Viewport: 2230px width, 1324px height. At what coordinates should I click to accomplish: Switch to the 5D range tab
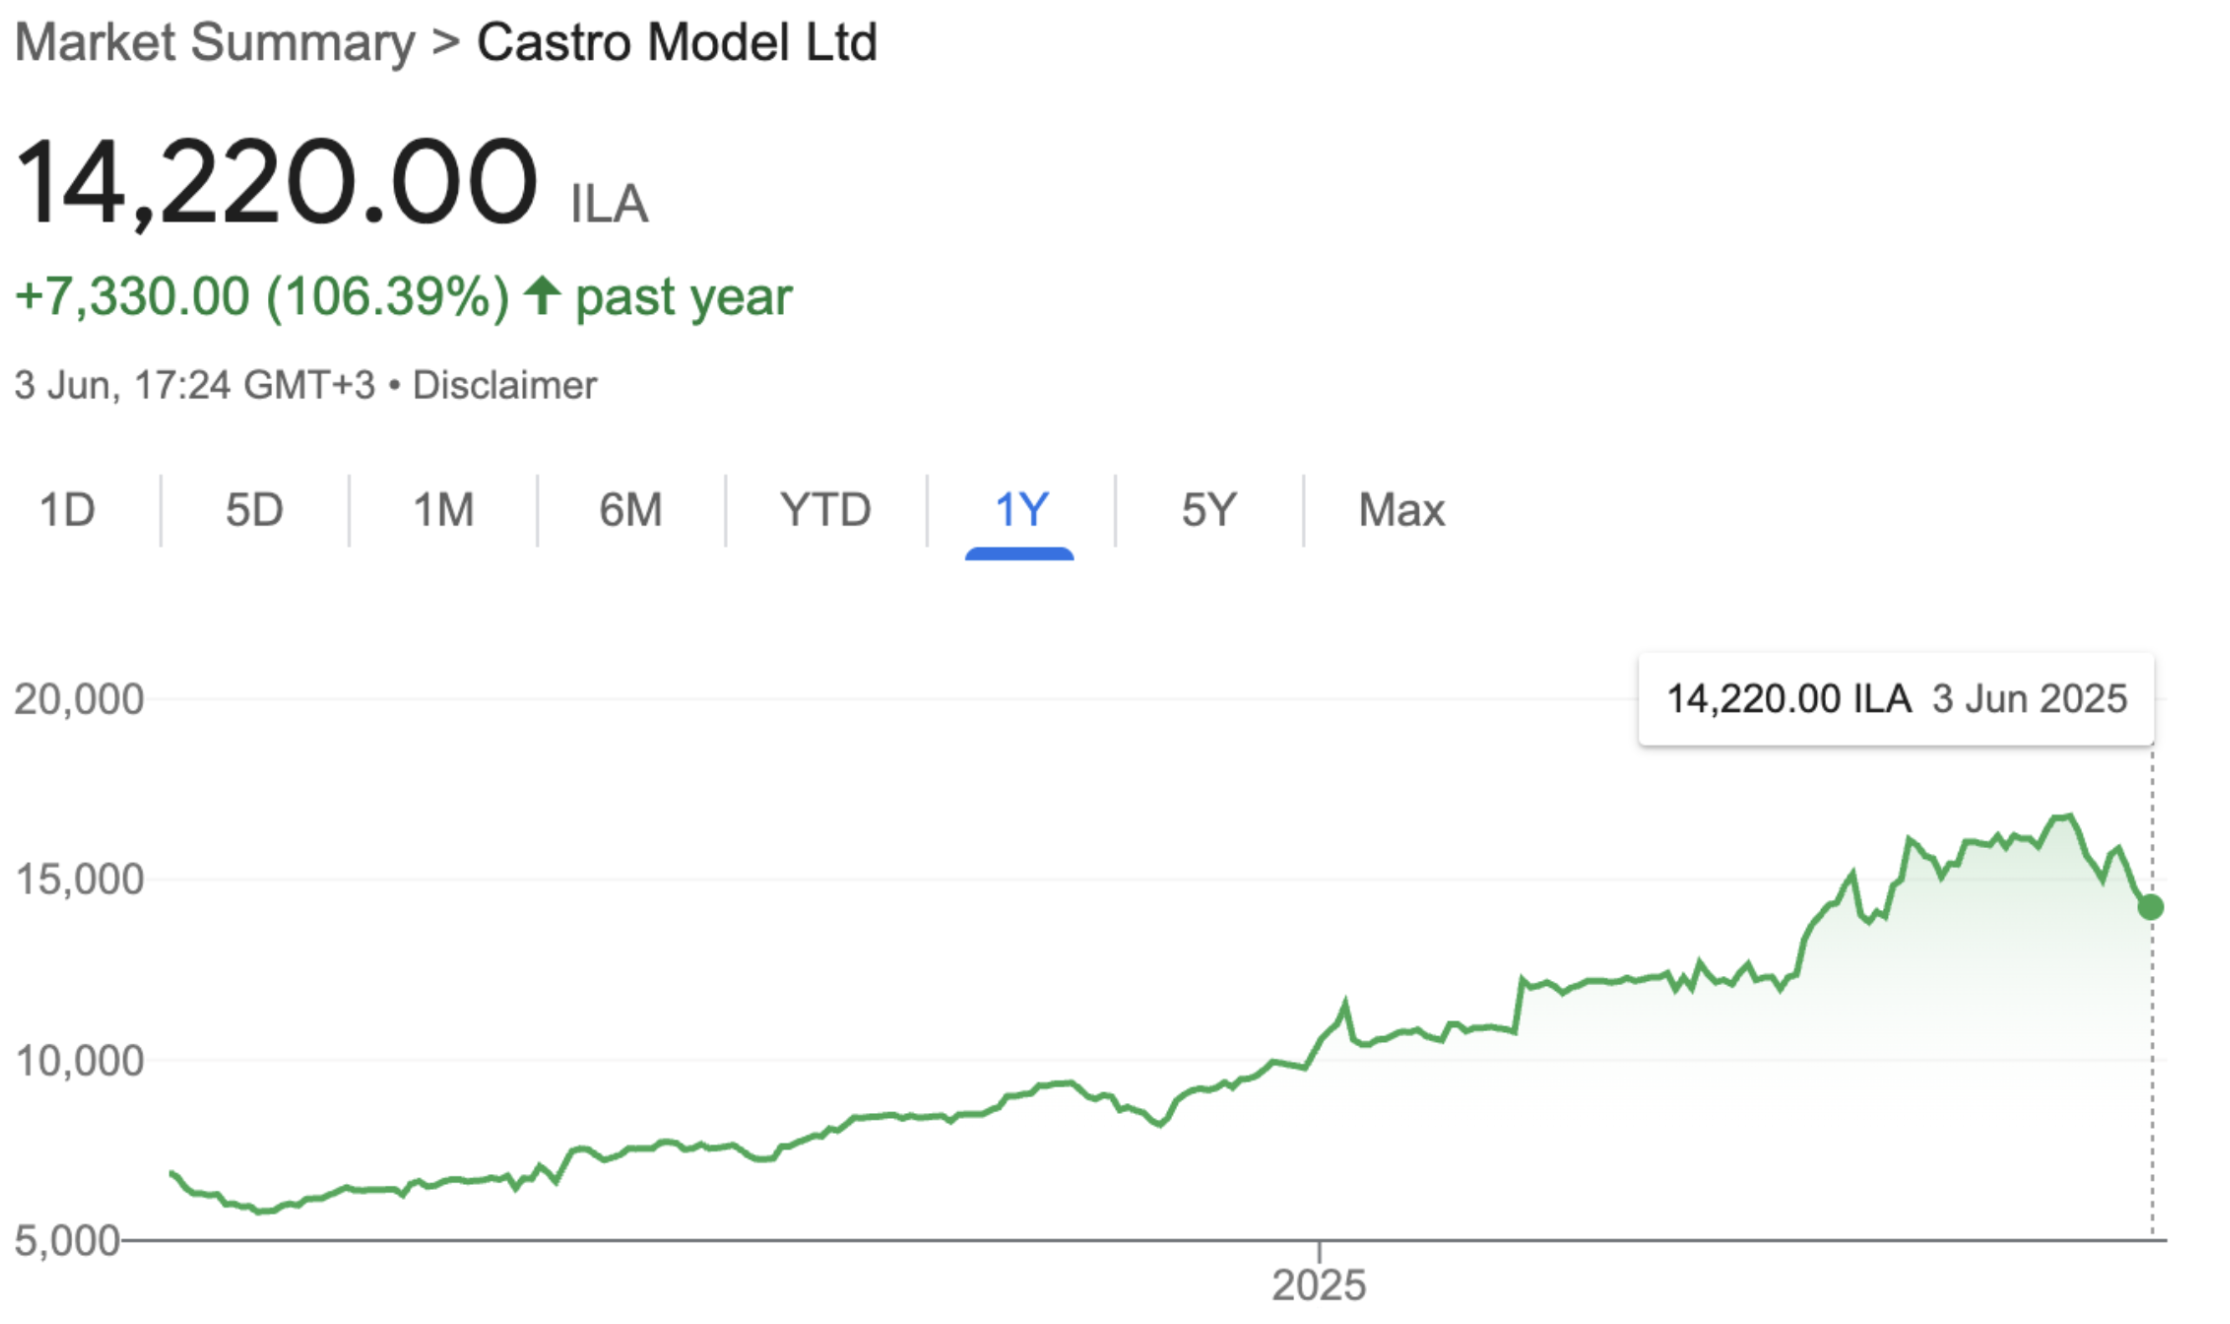pyautogui.click(x=254, y=510)
